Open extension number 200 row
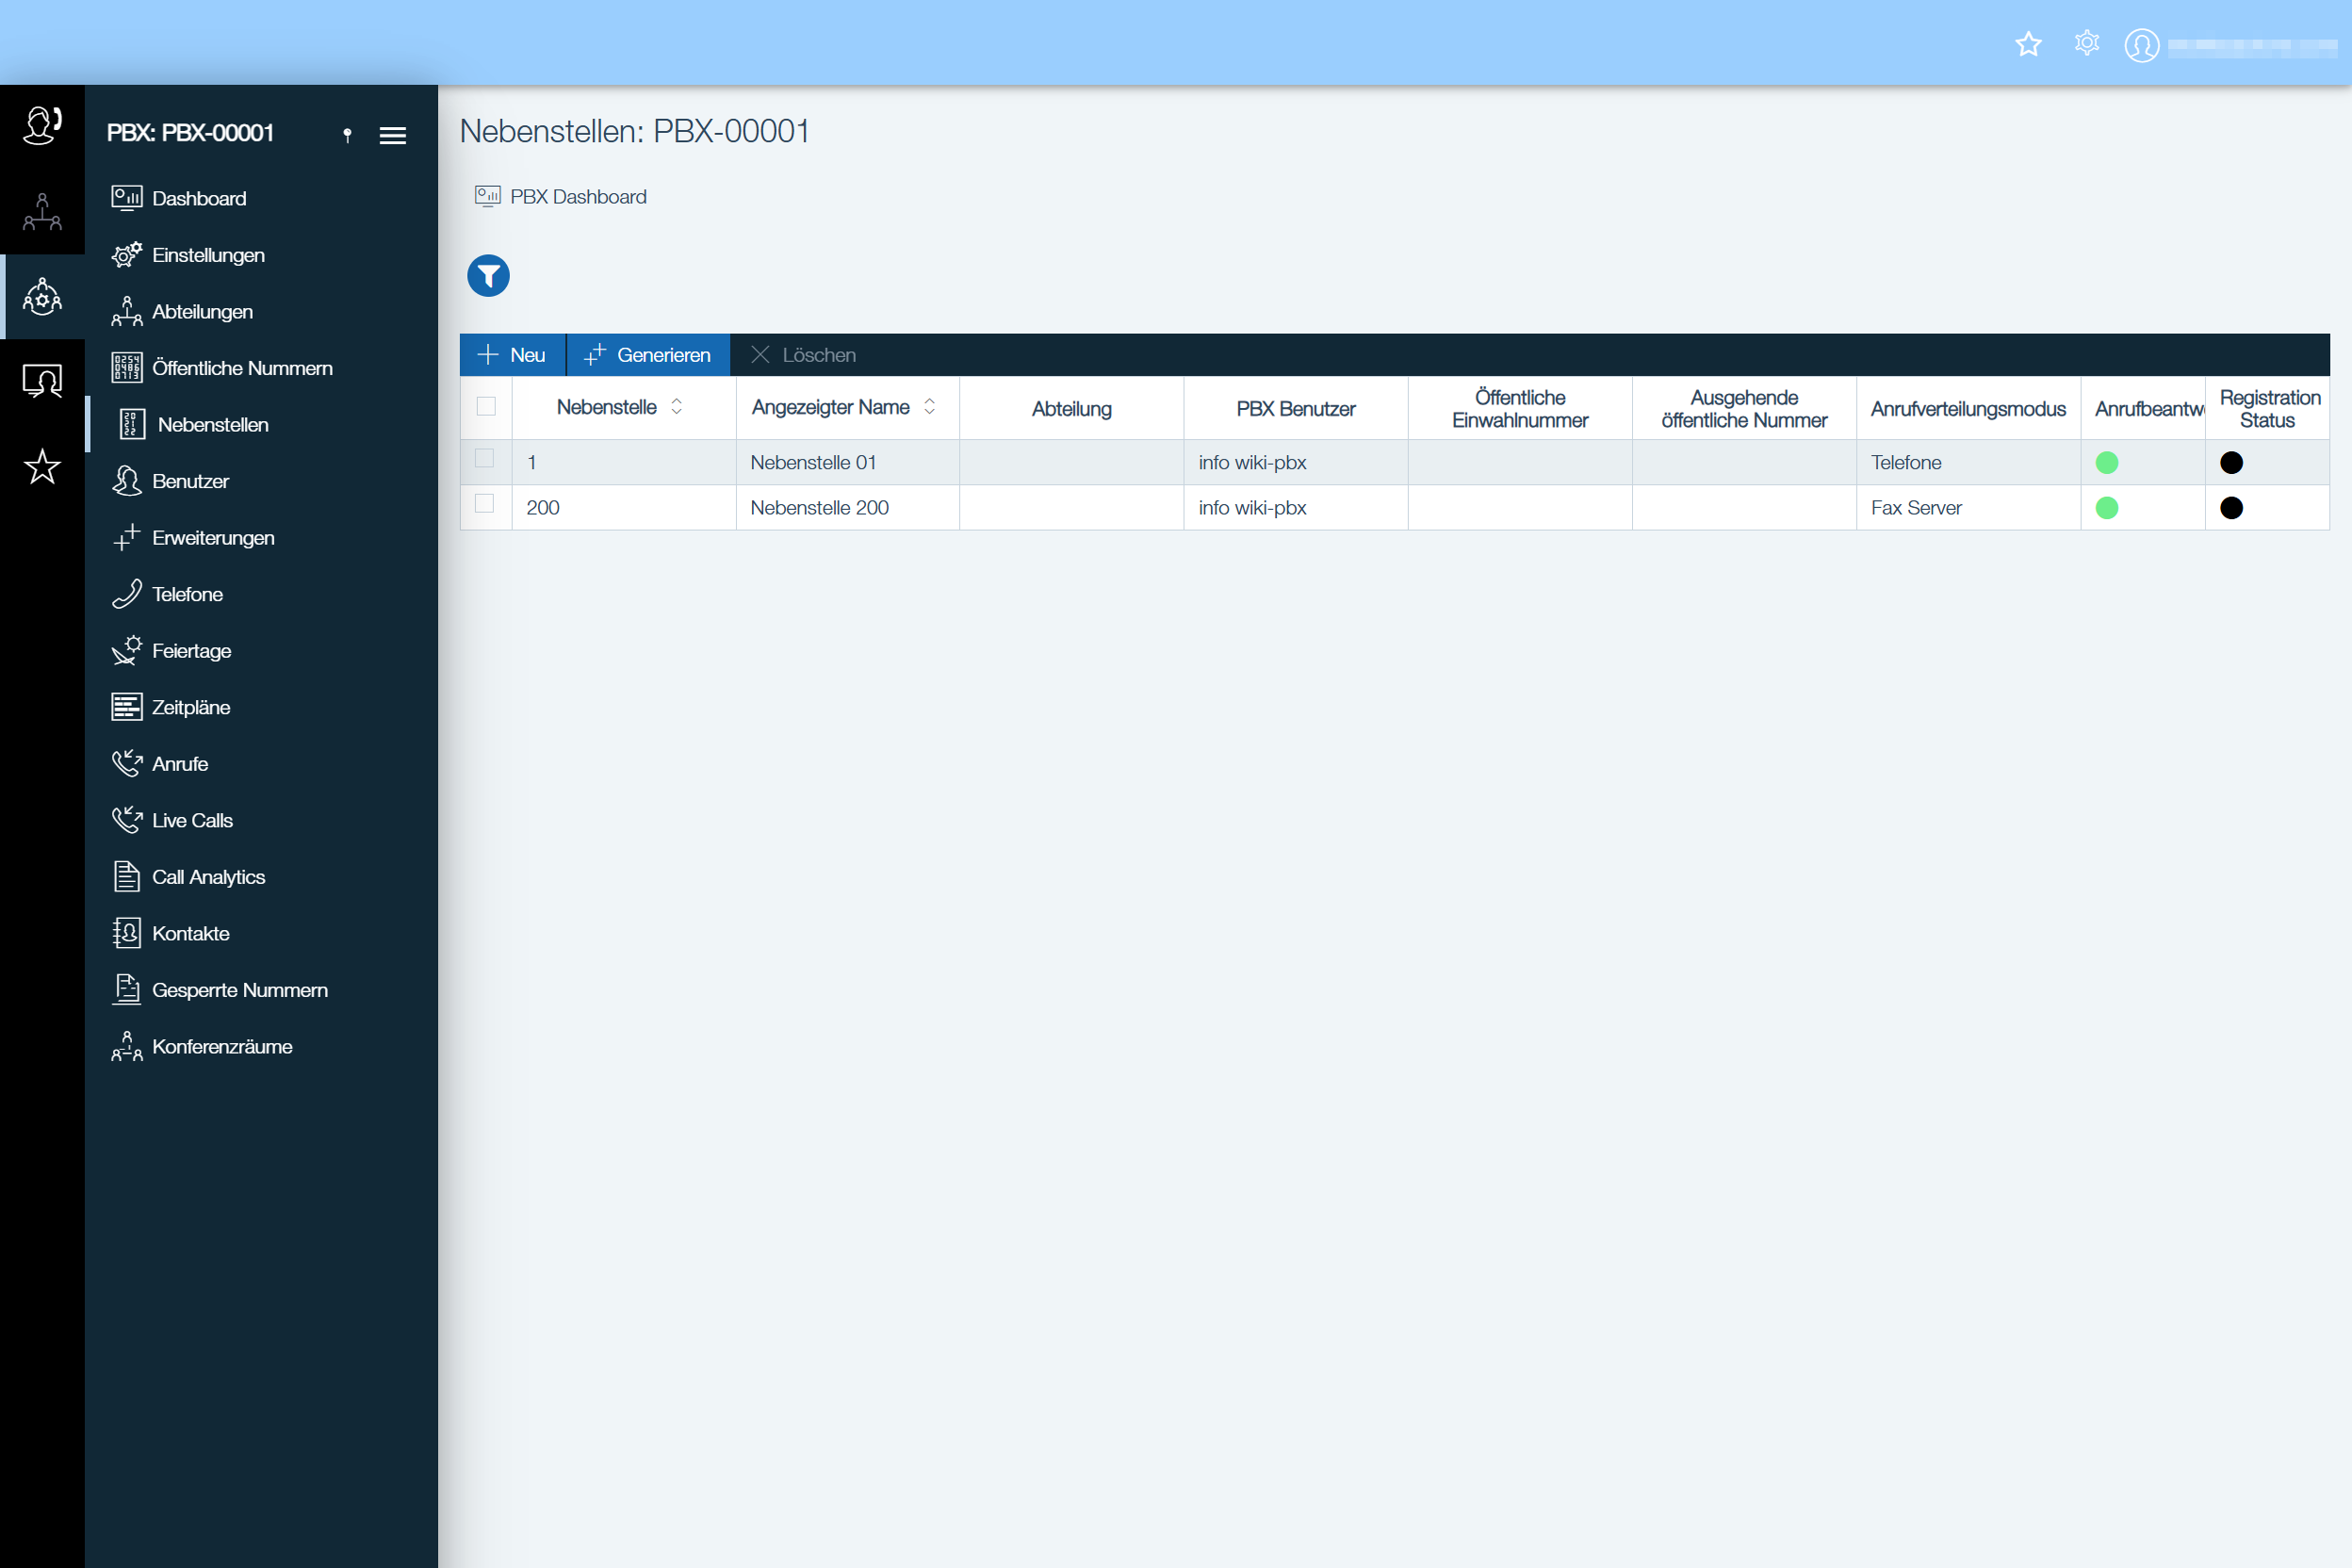The height and width of the screenshot is (1568, 2352). (x=542, y=508)
